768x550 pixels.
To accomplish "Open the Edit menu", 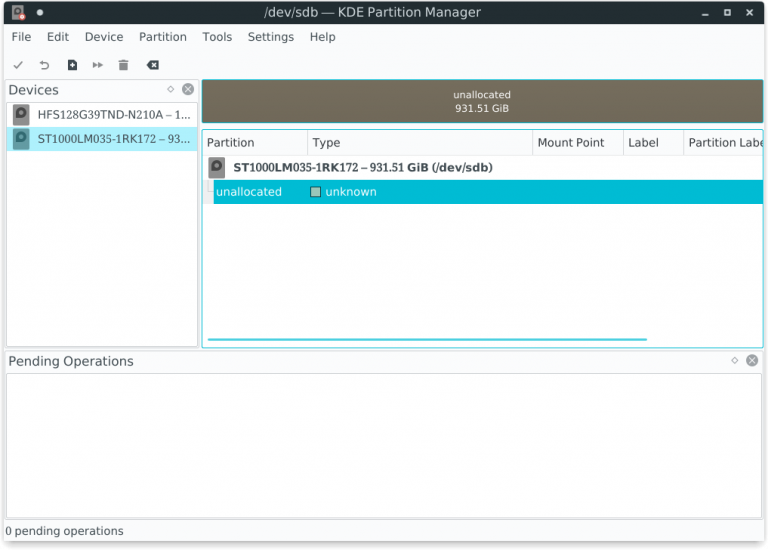I will [58, 37].
